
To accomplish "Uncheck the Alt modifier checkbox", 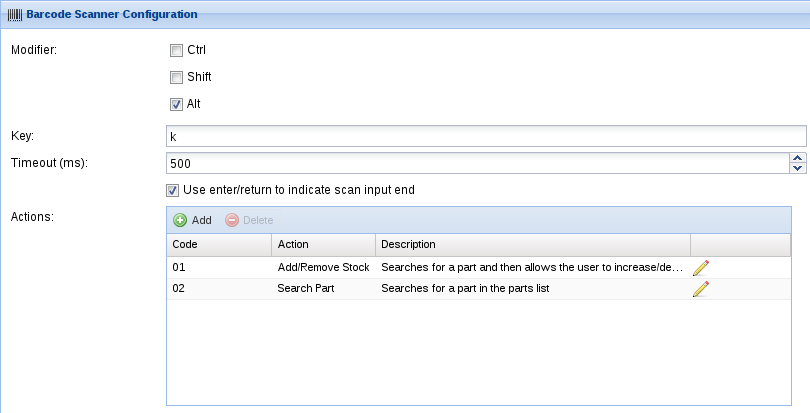I will point(176,104).
